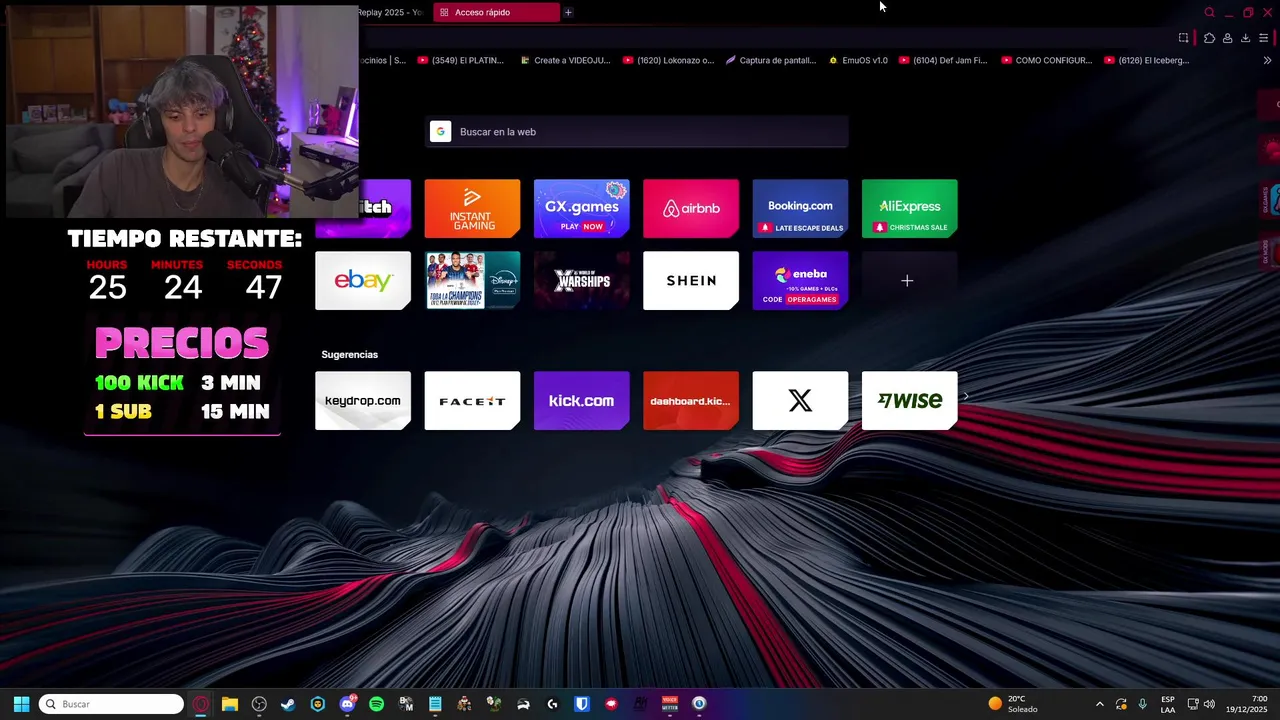Image resolution: width=1280 pixels, height=720 pixels.
Task: Open the World of Warships tile
Action: coord(581,281)
